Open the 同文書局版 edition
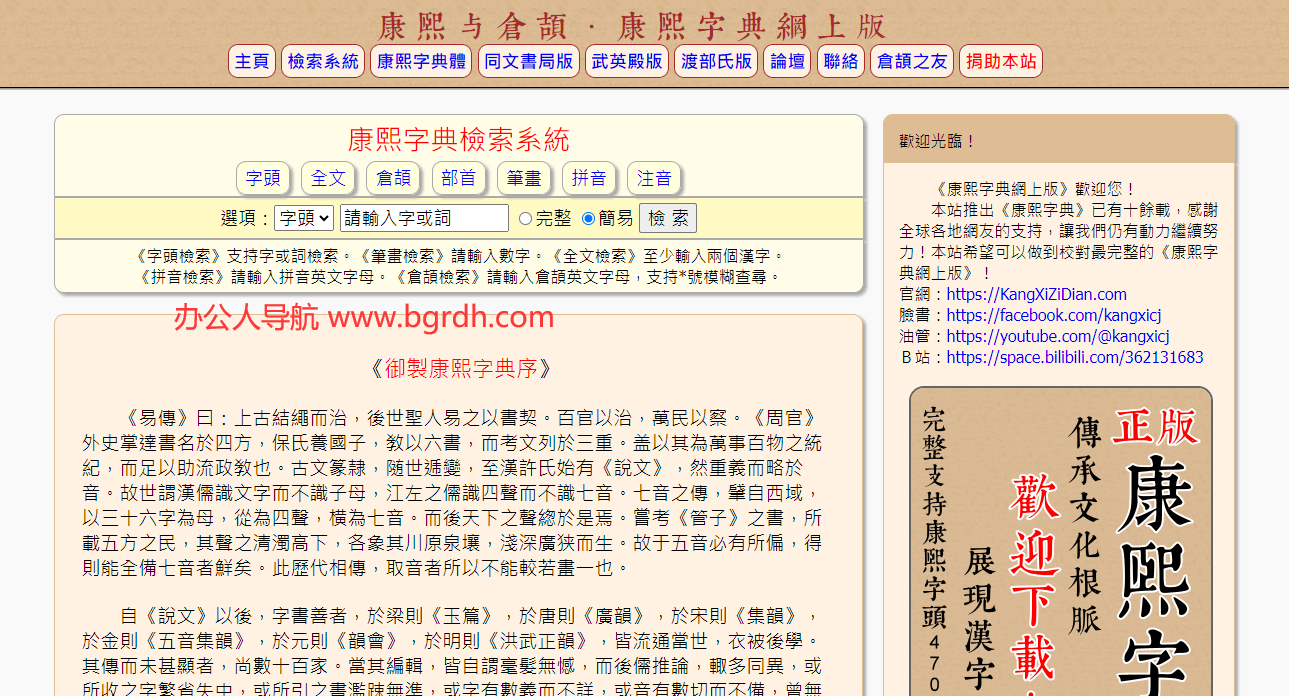The image size is (1289, 696). 528,61
